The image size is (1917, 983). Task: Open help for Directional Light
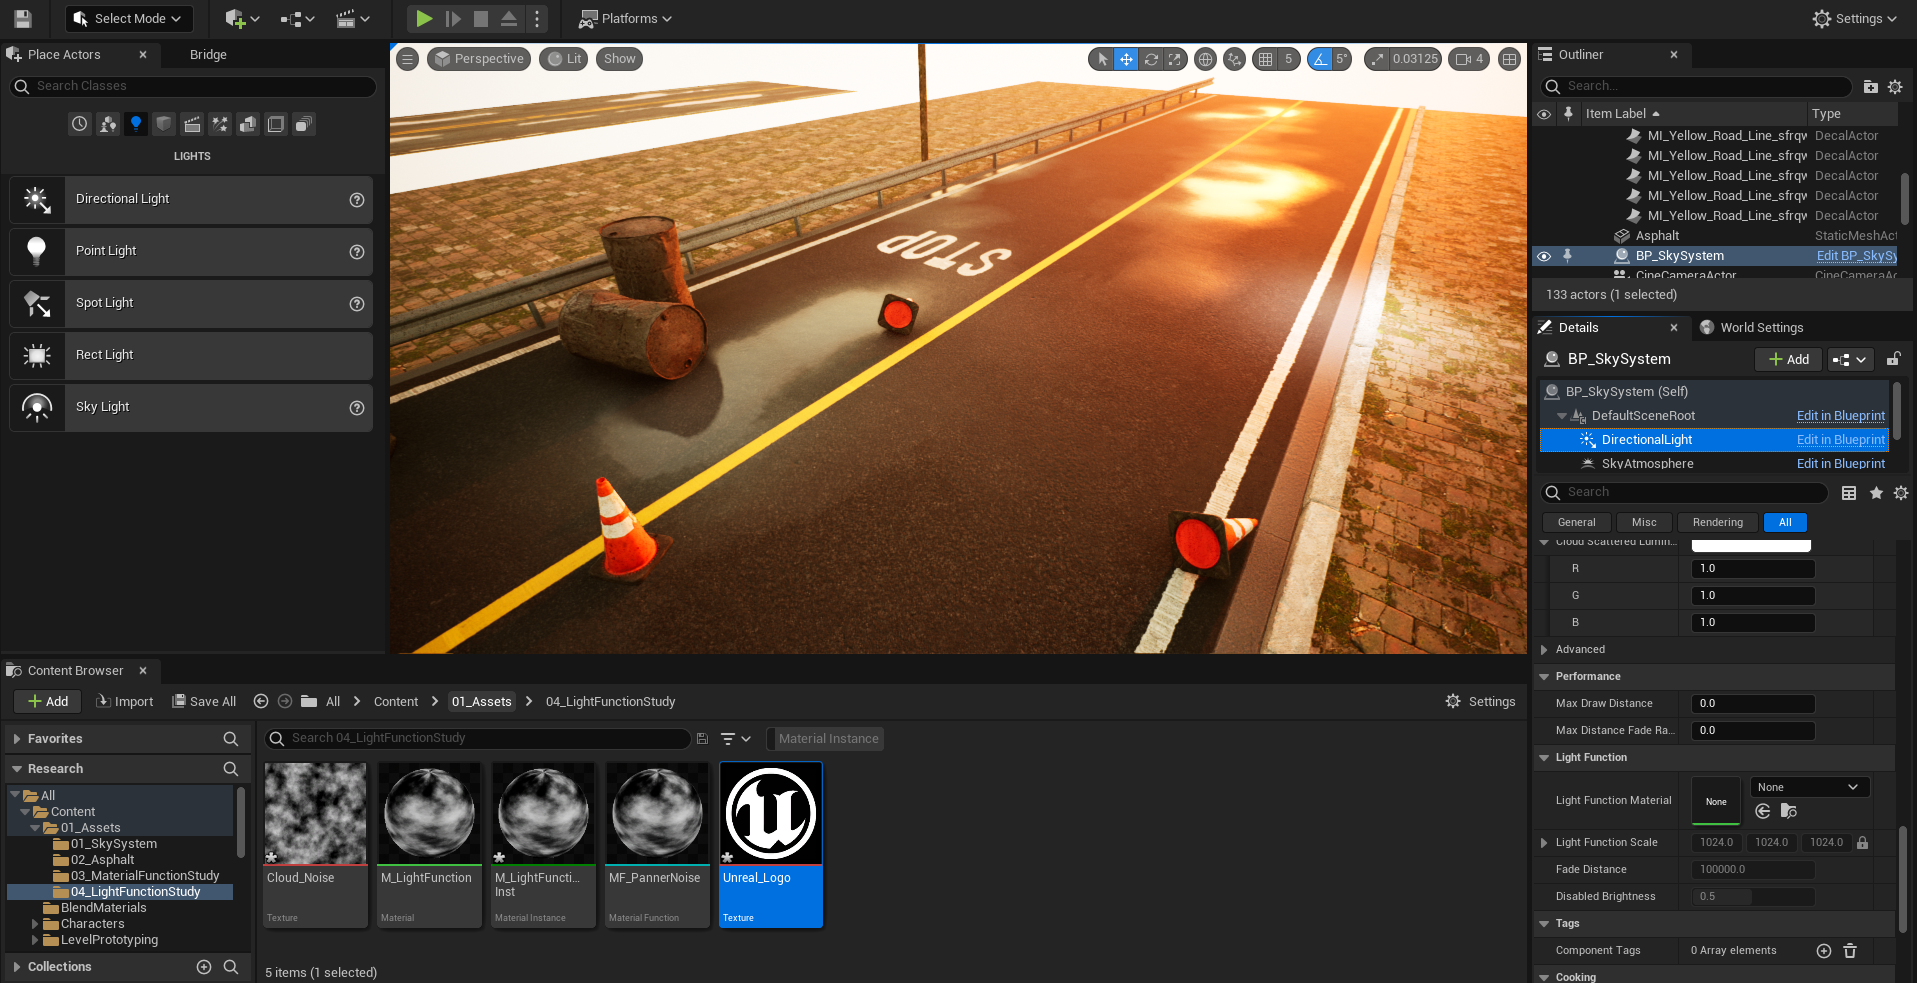(357, 200)
